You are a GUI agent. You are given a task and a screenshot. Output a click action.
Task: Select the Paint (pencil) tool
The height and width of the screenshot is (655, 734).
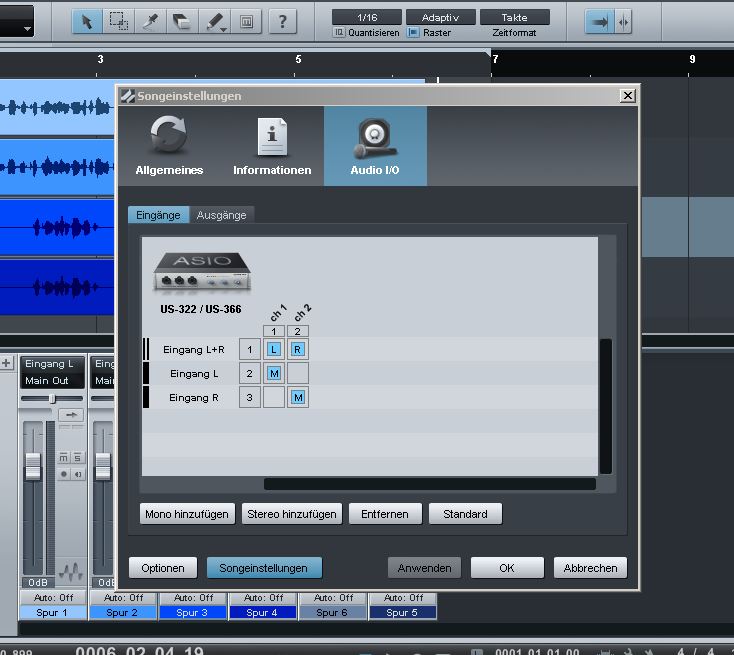pos(213,22)
